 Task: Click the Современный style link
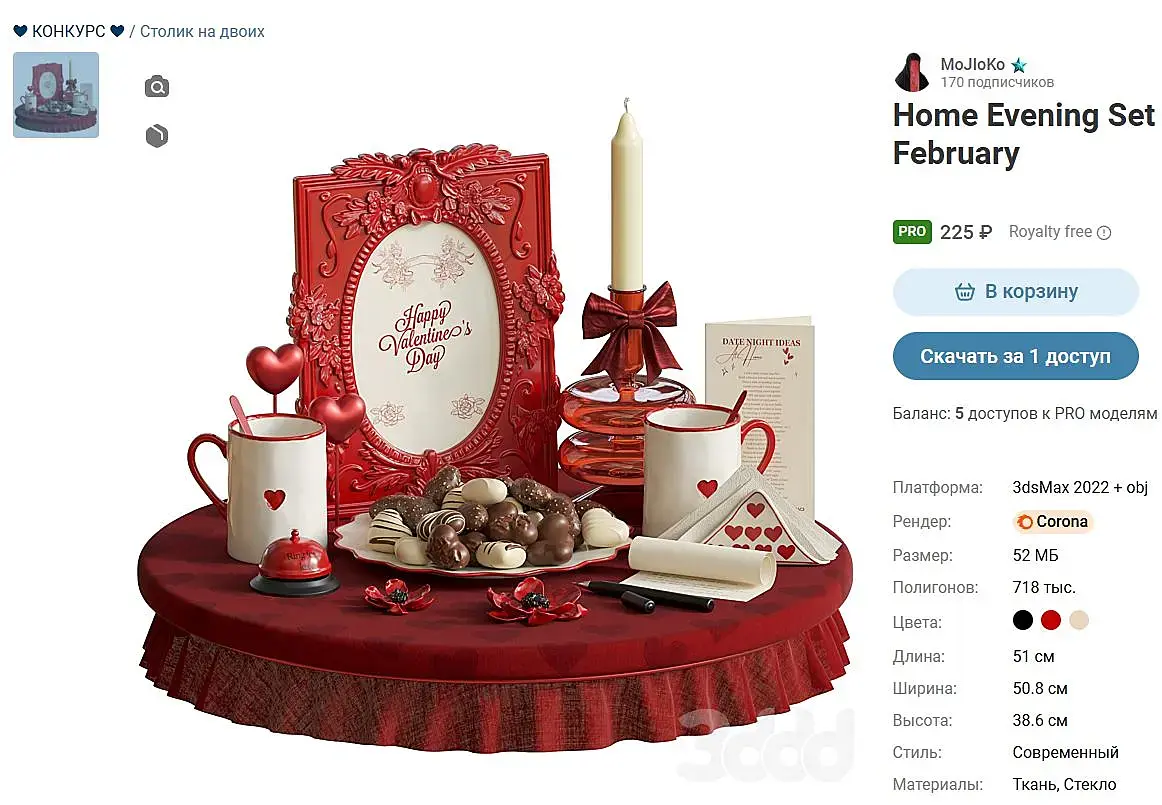click(1065, 752)
